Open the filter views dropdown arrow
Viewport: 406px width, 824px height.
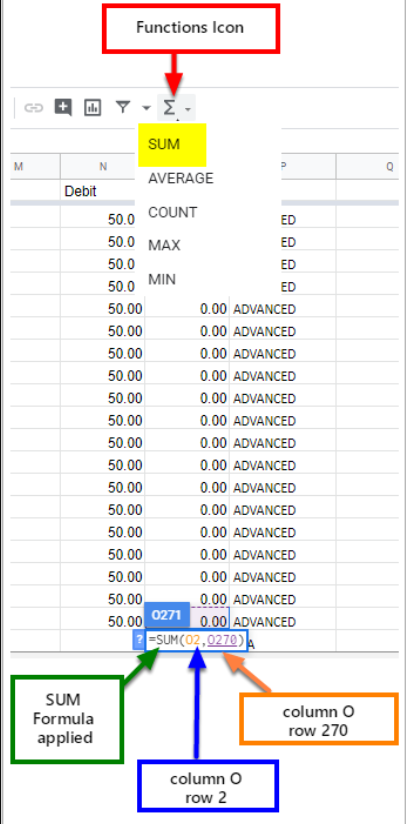(x=146, y=108)
